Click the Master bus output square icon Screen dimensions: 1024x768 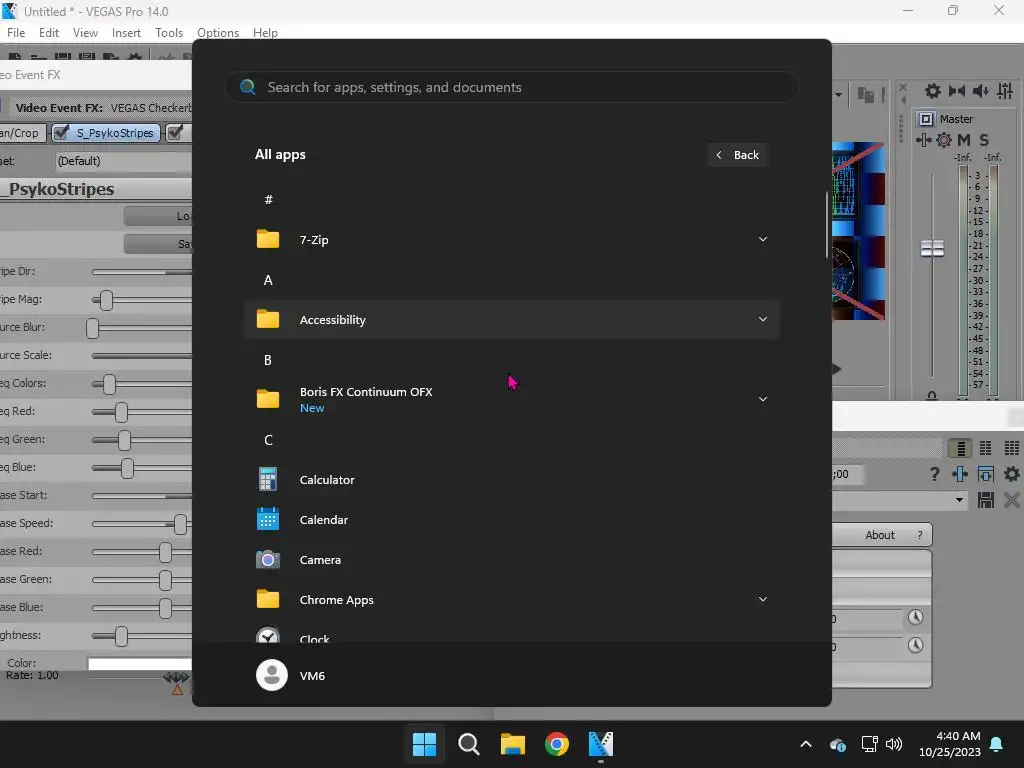coord(926,119)
